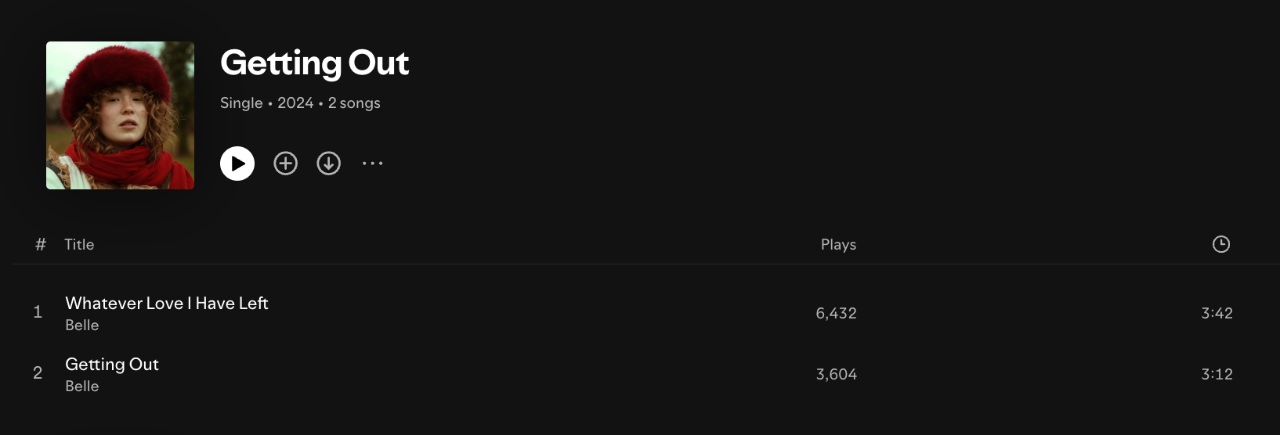Click track number 2 in the list
Screen dimensions: 1280x435
click(38, 373)
